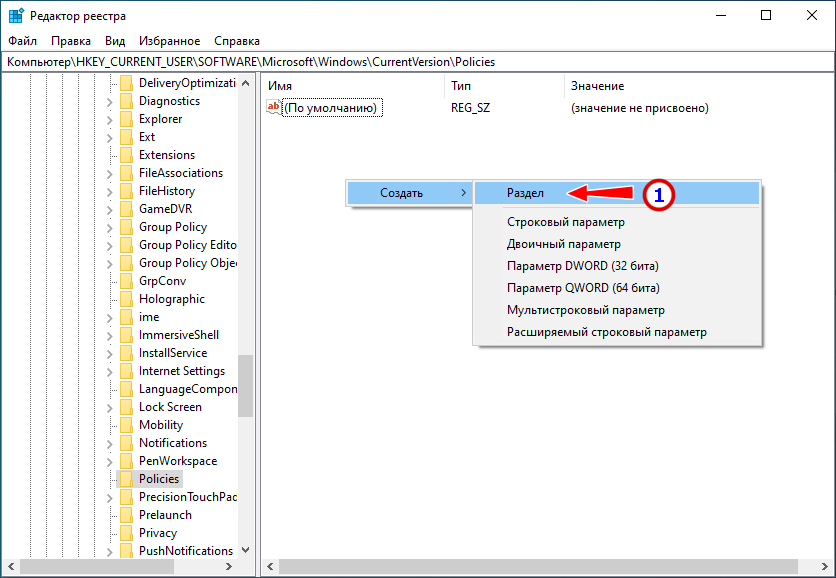Select the LanguageComponents key label
This screenshot has height=578, width=836.
click(188, 389)
